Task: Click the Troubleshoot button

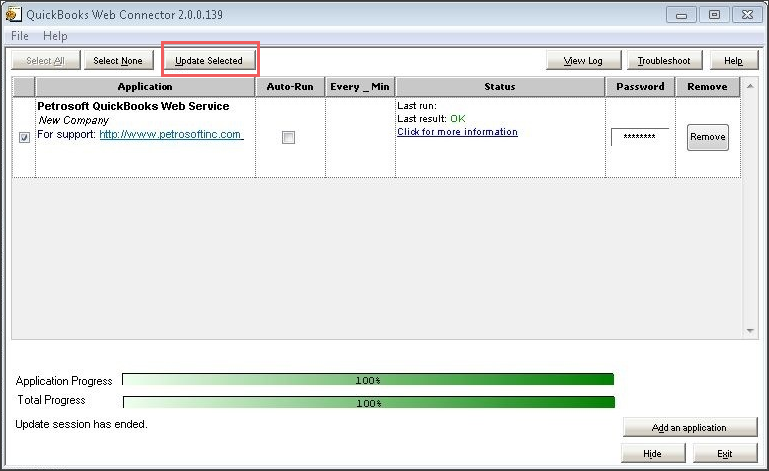Action: click(664, 60)
